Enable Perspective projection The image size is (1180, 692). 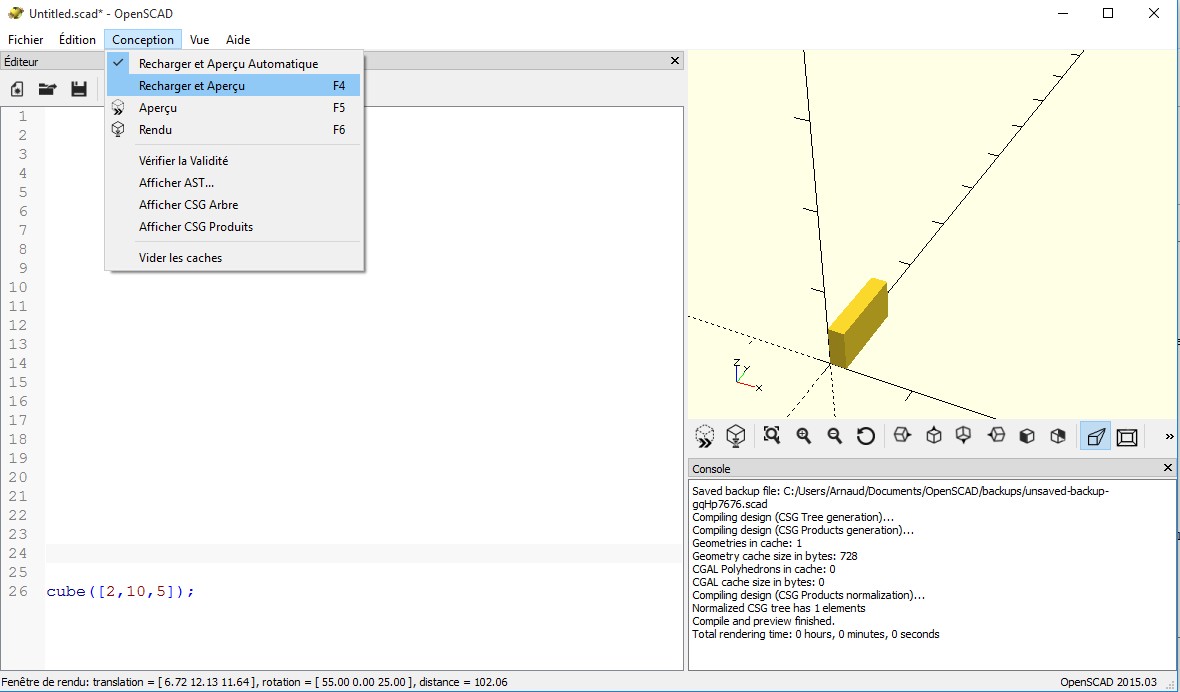[1095, 436]
